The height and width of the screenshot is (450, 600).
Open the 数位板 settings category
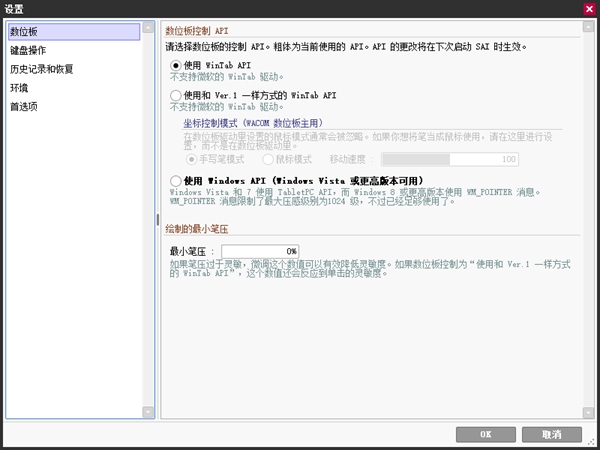click(24, 32)
